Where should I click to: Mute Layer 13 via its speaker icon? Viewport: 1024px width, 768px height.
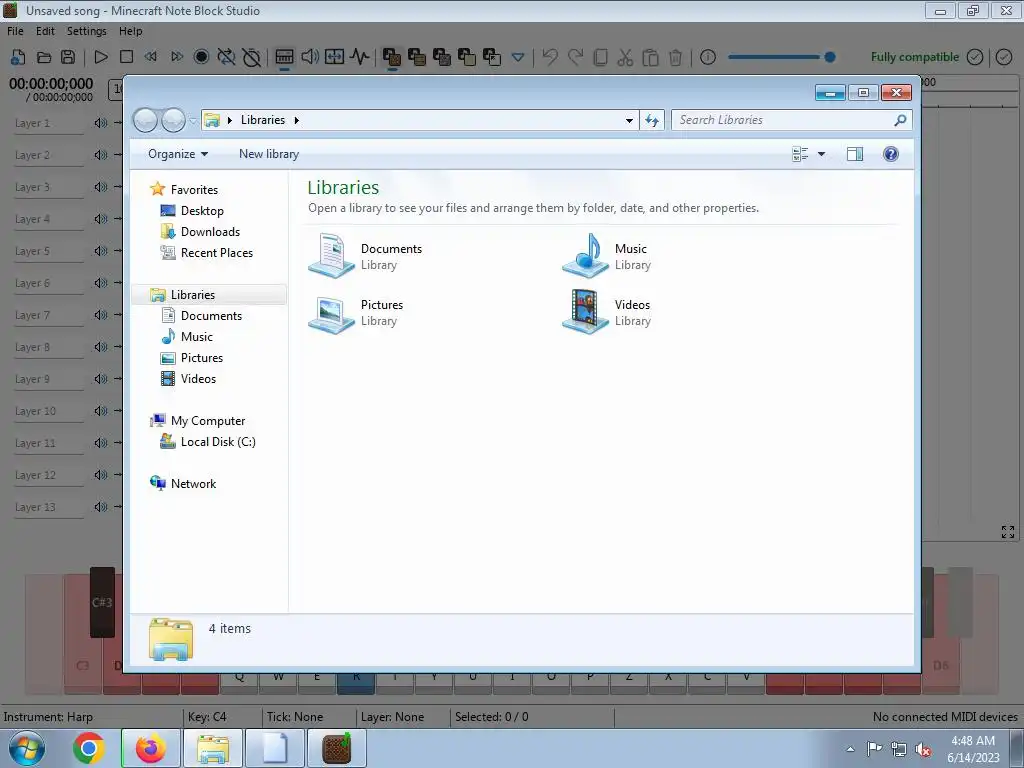pos(101,507)
